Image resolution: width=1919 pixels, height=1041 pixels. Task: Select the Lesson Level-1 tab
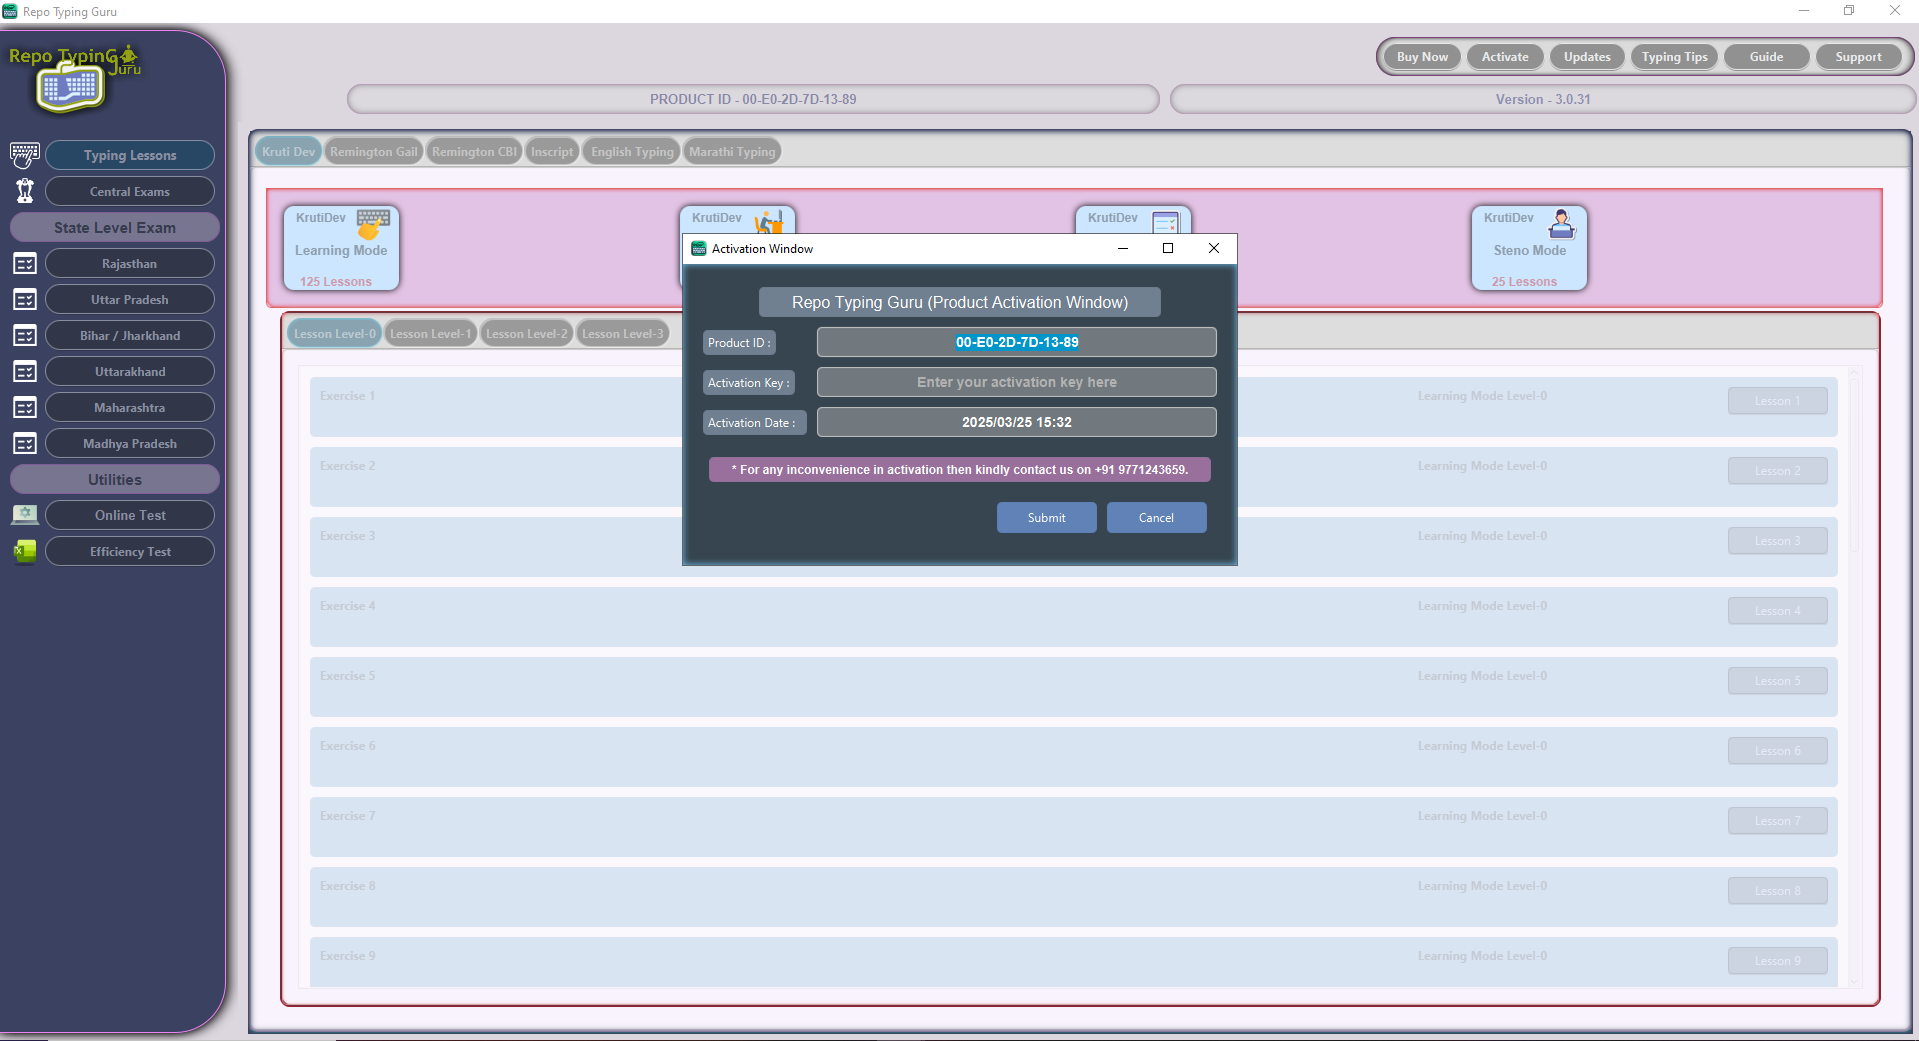[430, 334]
